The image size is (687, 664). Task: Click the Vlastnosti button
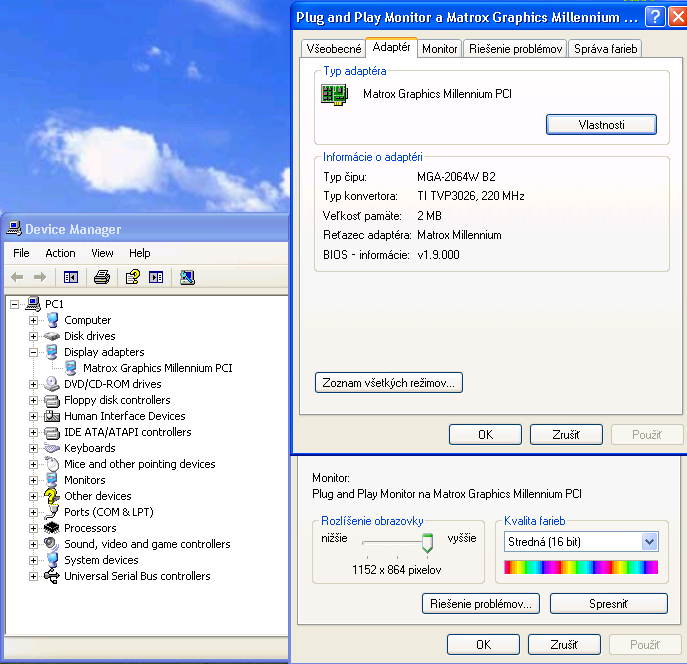click(601, 124)
